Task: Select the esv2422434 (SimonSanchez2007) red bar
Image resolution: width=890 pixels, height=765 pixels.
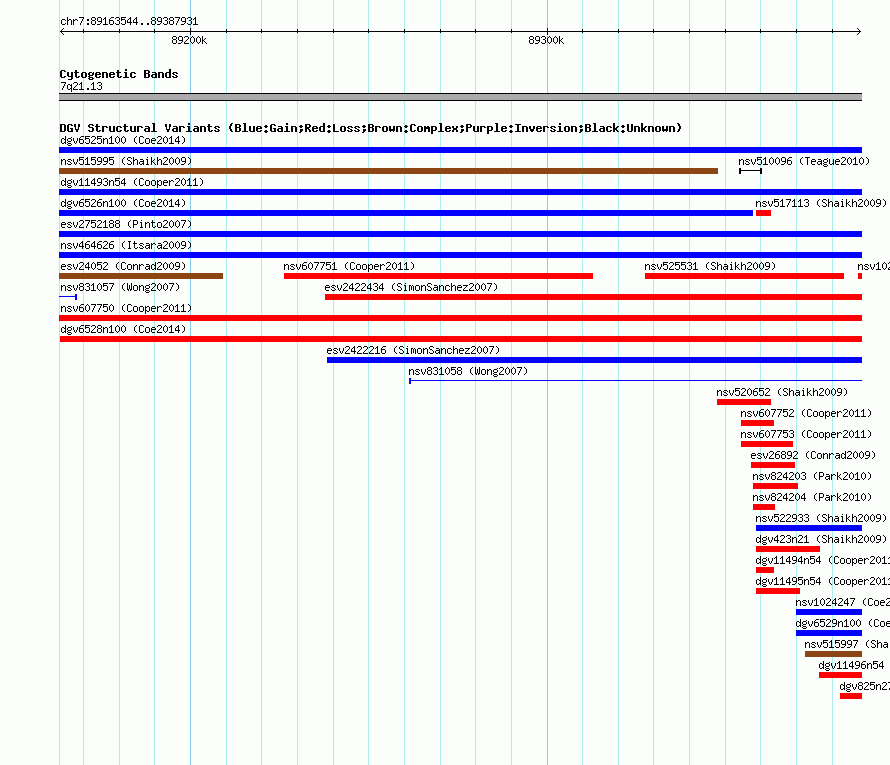Action: (x=593, y=297)
